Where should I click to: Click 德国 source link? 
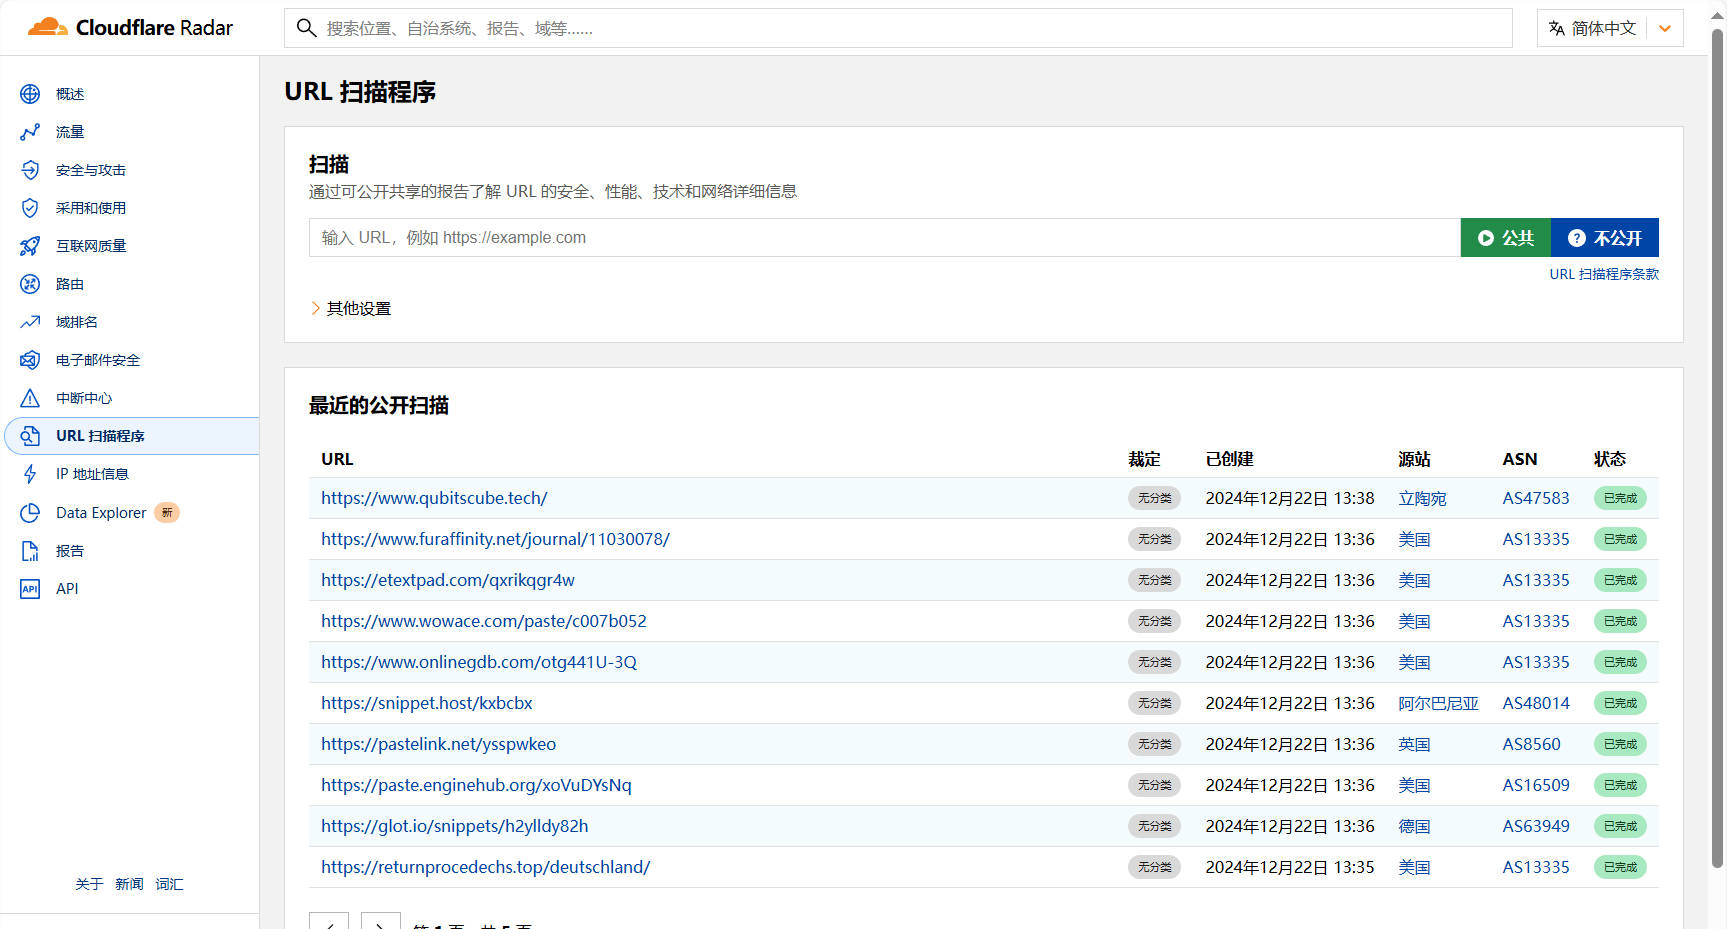click(x=1414, y=826)
